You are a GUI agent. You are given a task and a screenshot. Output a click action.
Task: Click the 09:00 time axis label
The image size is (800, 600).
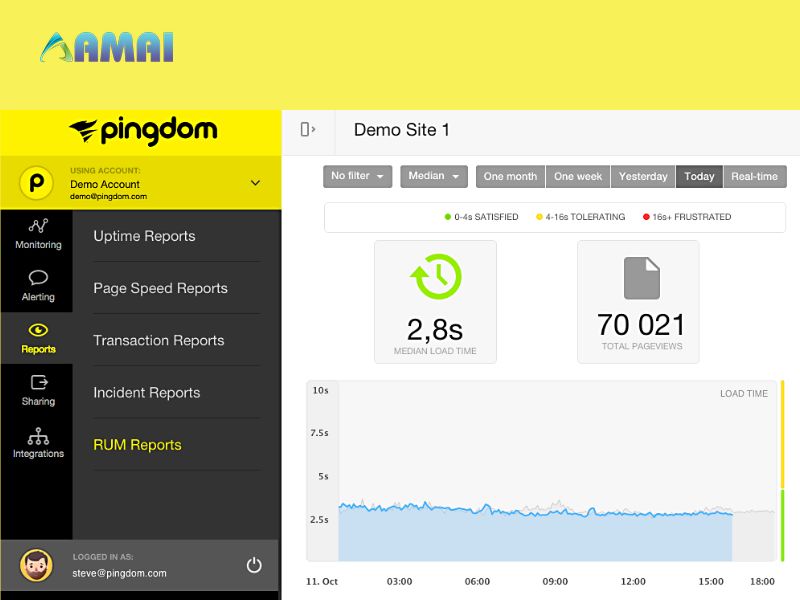pos(555,582)
